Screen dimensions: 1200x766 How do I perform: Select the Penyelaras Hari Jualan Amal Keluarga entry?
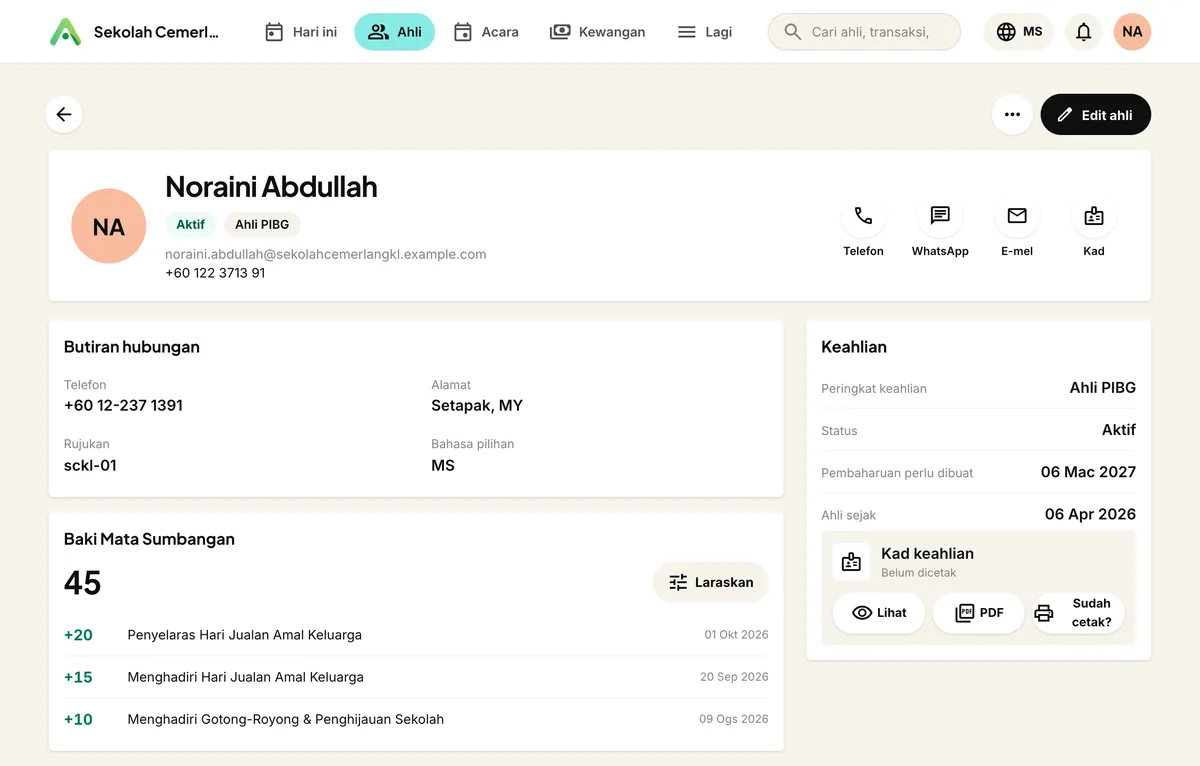coord(416,635)
